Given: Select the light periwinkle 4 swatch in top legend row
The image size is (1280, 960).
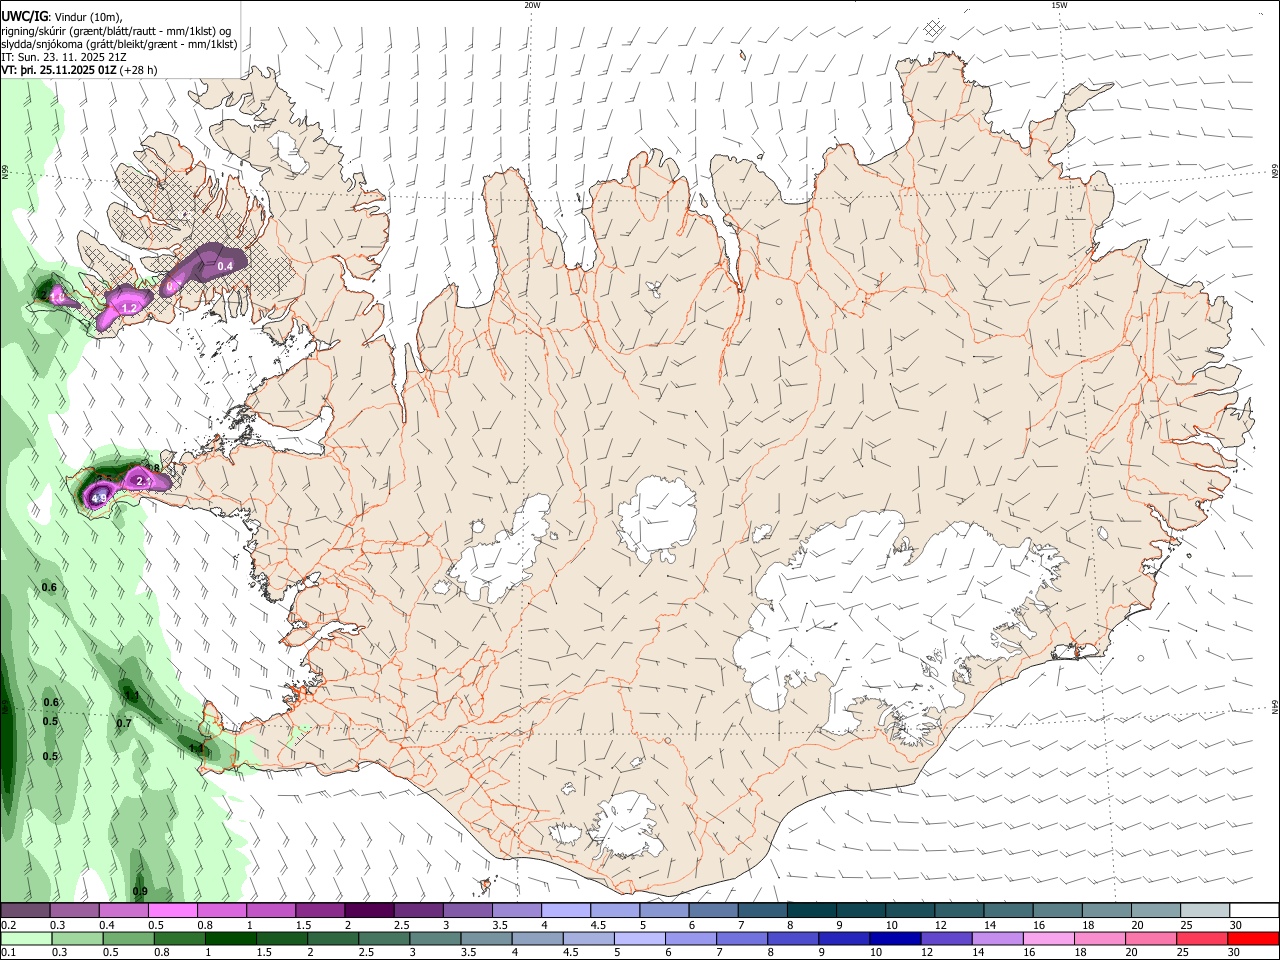Looking at the screenshot, I should coord(564,911).
